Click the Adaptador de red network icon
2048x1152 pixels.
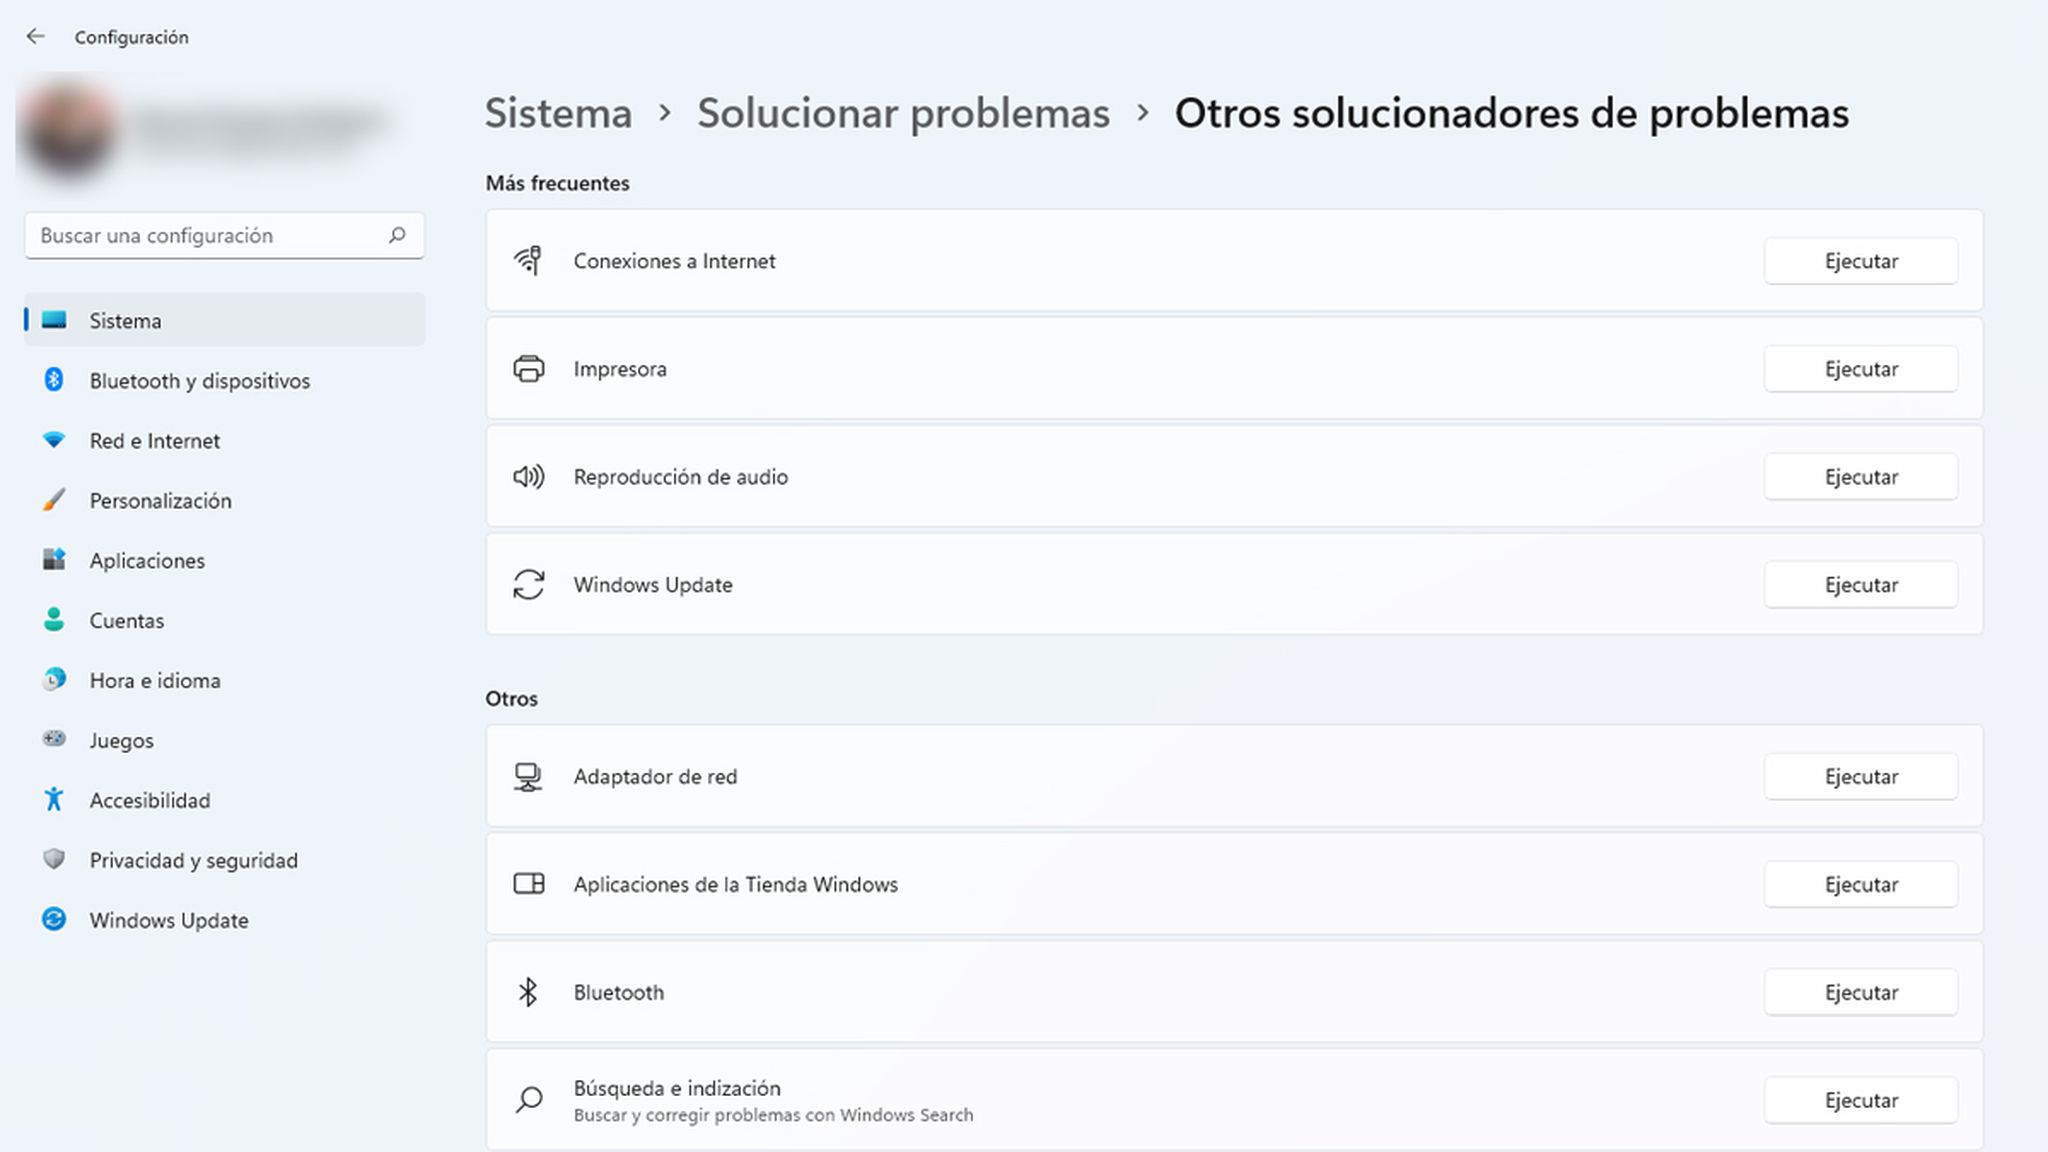527,775
